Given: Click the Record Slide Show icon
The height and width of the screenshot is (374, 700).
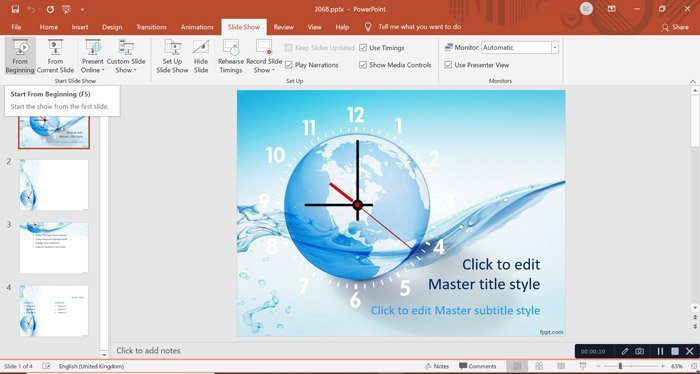Looking at the screenshot, I should [x=264, y=47].
